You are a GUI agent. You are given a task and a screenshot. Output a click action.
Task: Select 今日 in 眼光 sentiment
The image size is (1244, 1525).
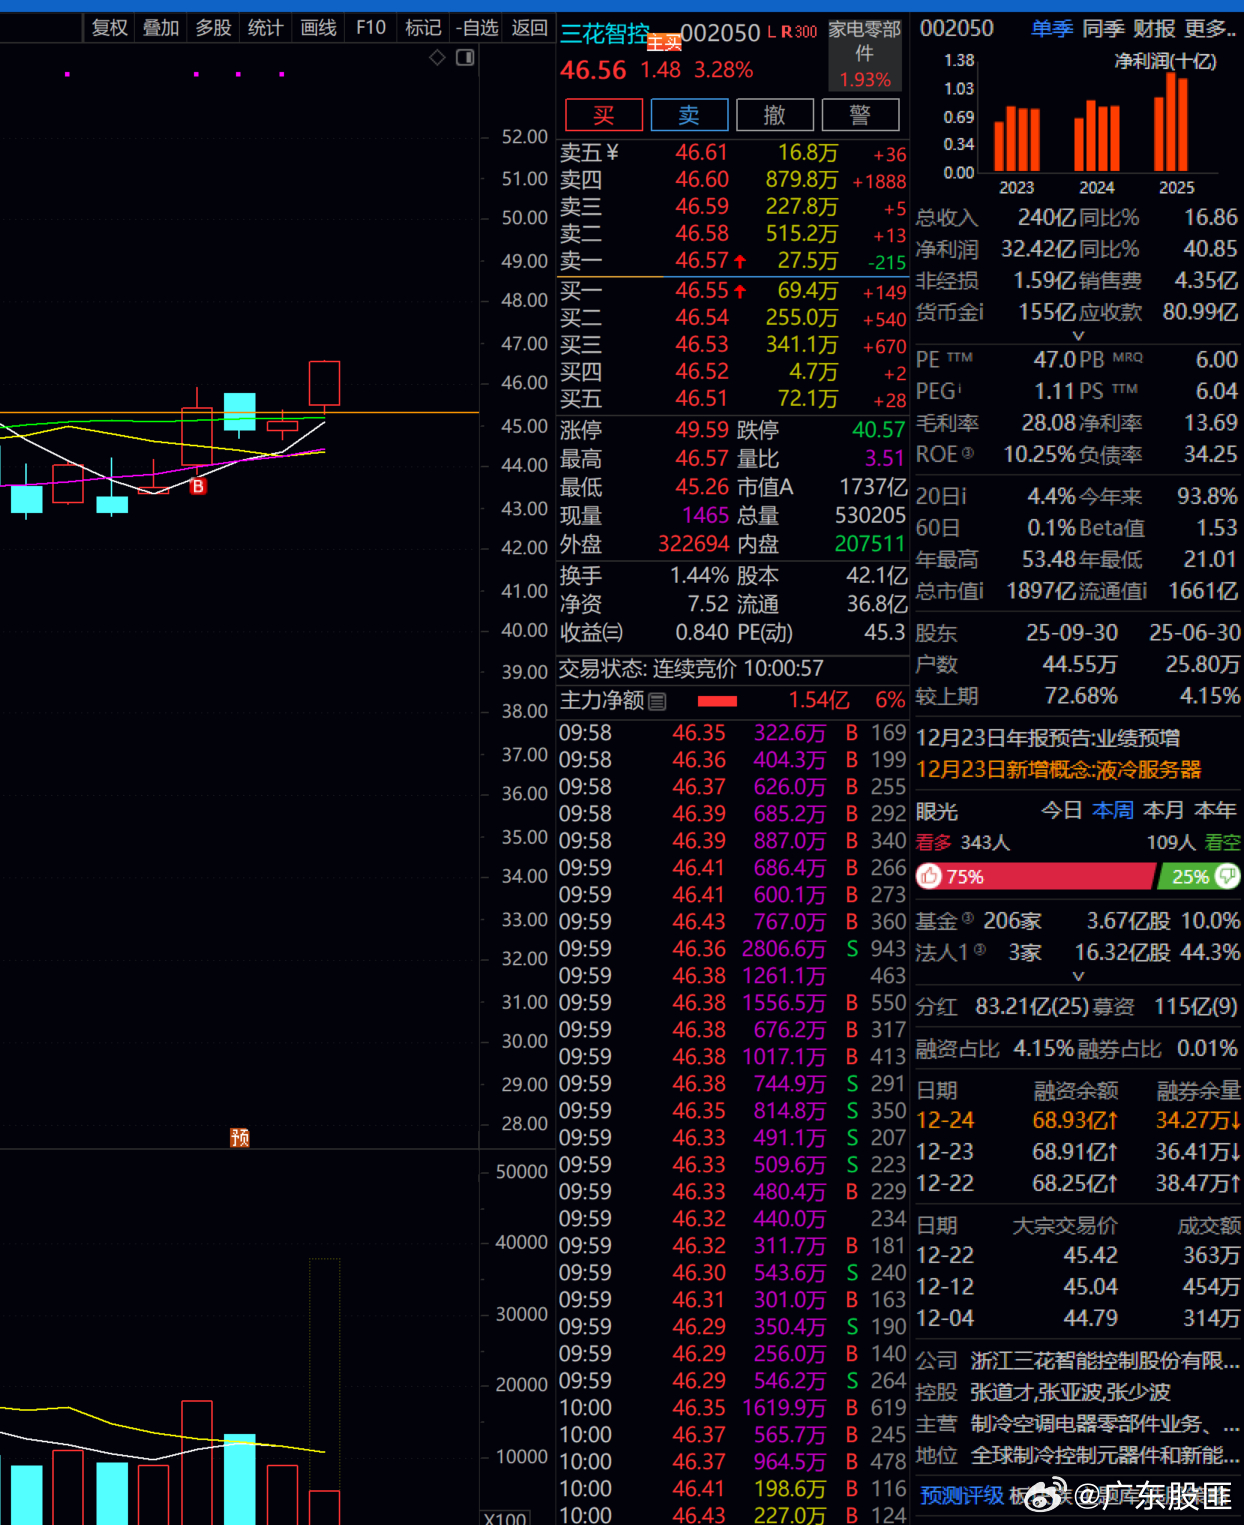coord(1062,810)
